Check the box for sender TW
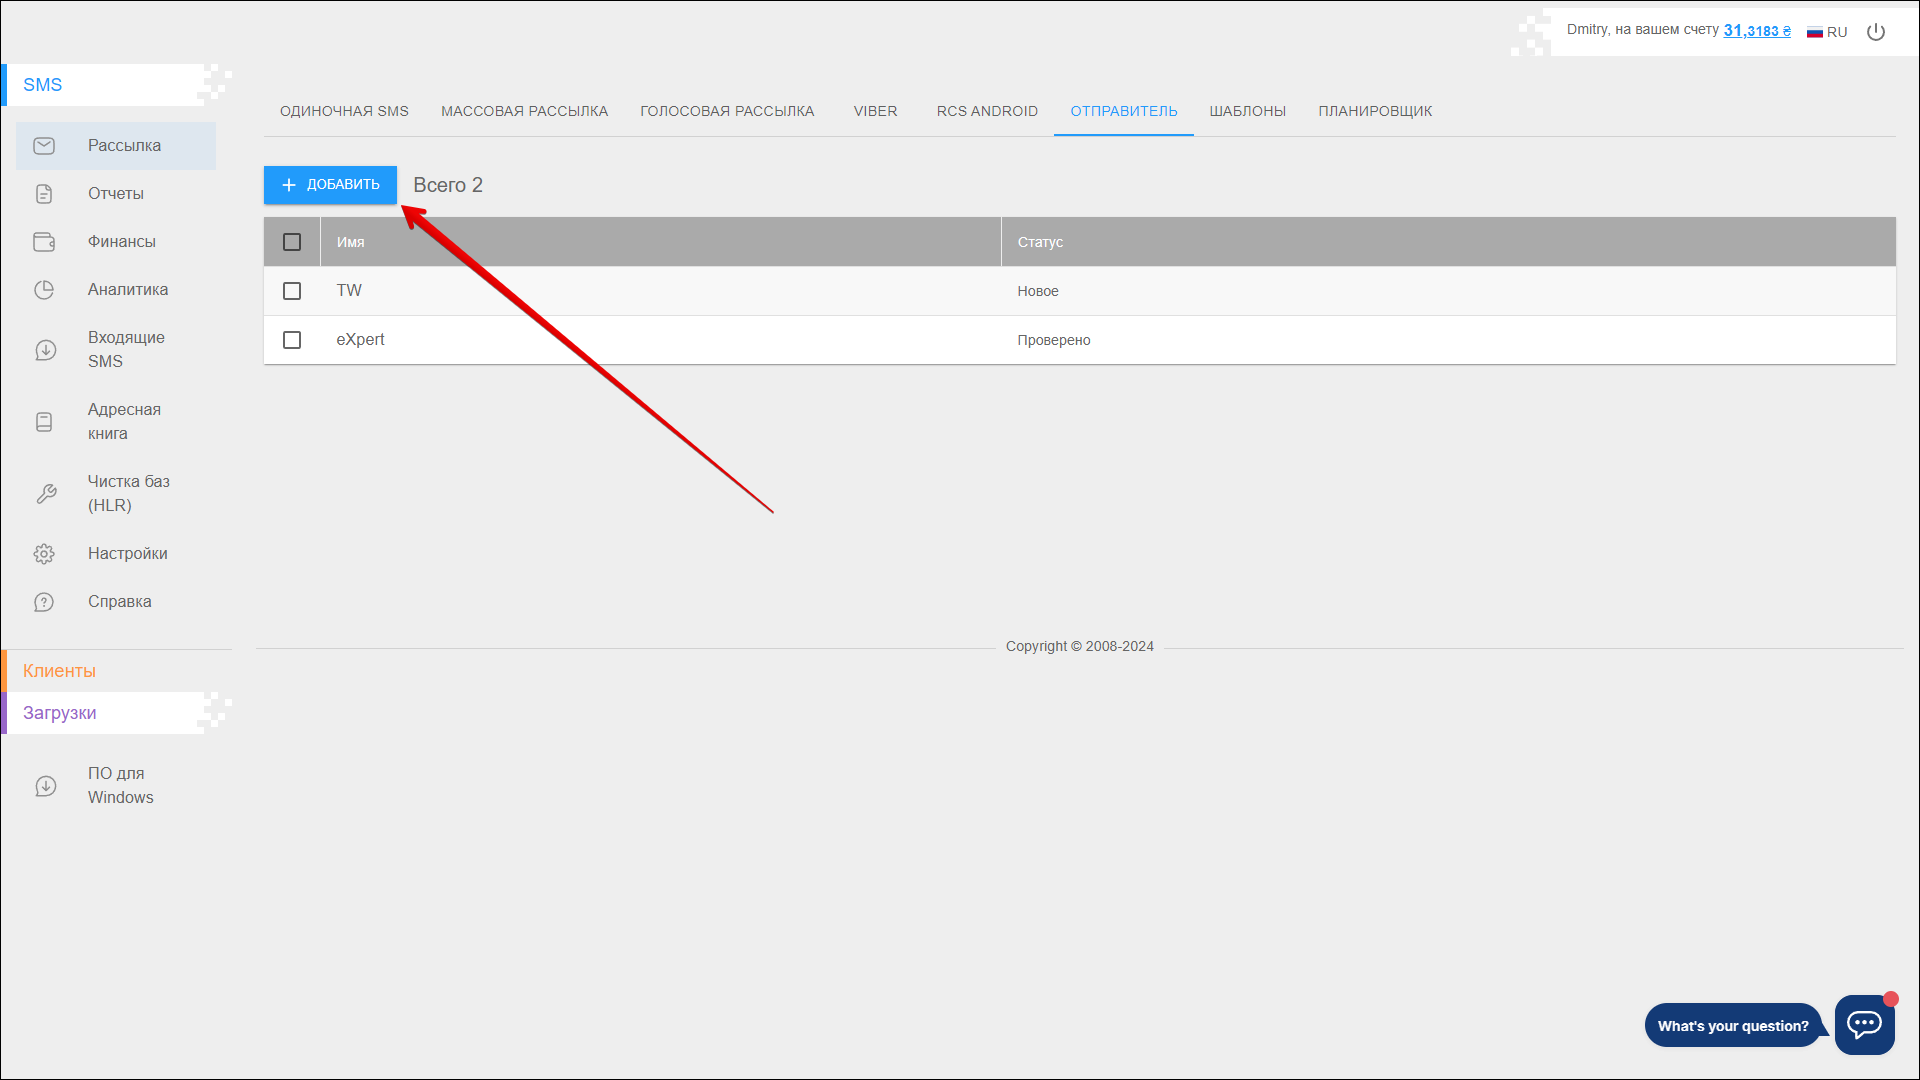 click(x=292, y=291)
